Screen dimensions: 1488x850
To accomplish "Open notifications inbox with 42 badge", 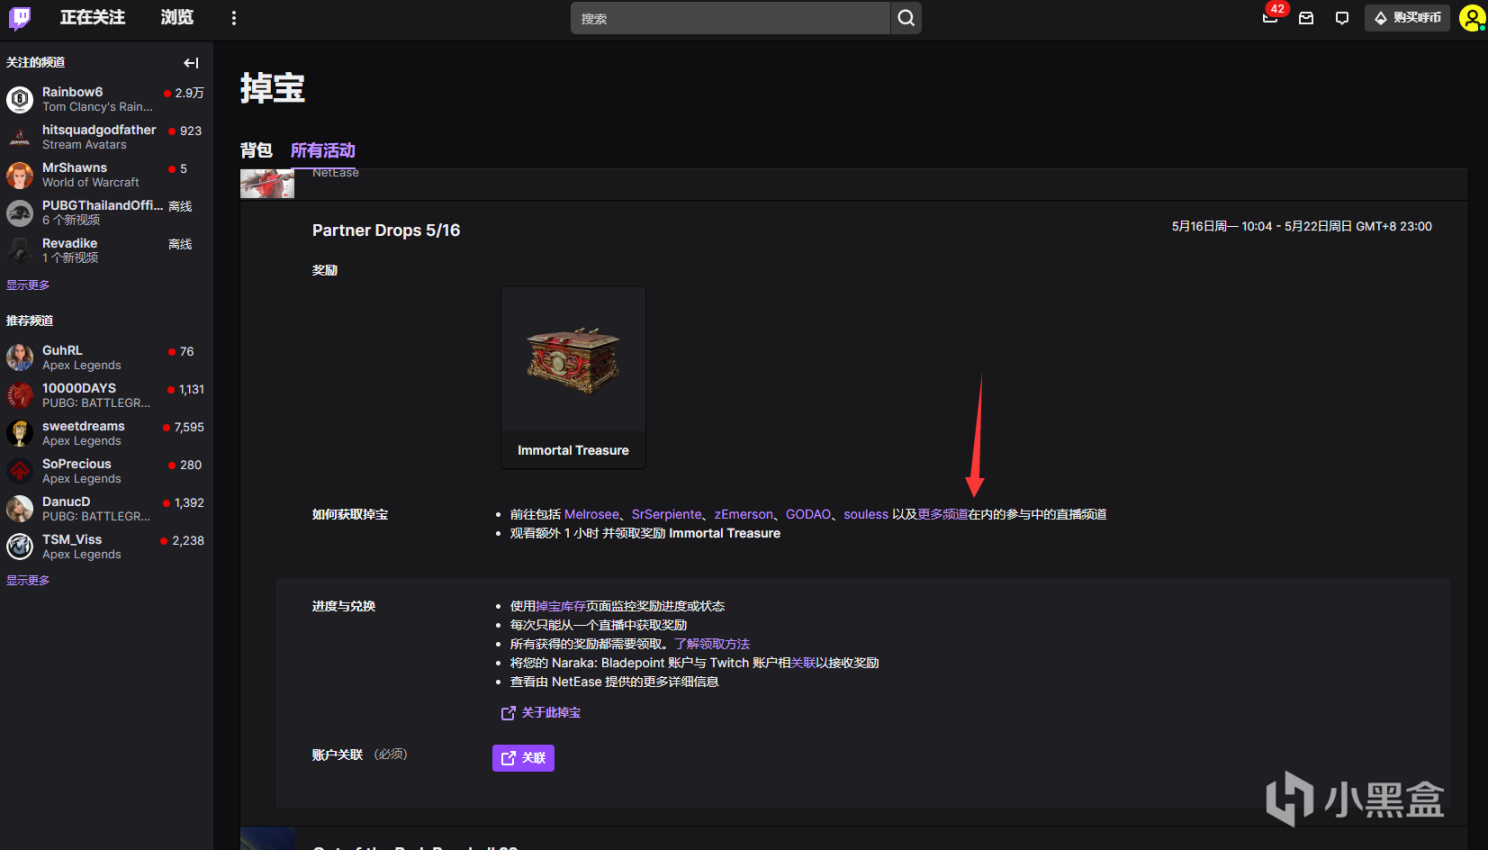I will tap(1270, 17).
